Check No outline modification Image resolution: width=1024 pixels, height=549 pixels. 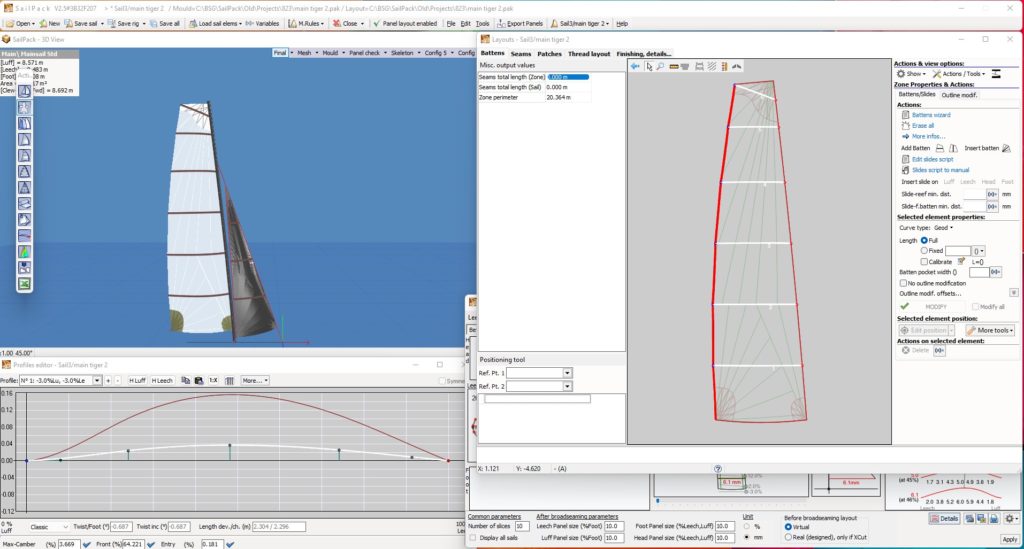pyautogui.click(x=905, y=283)
